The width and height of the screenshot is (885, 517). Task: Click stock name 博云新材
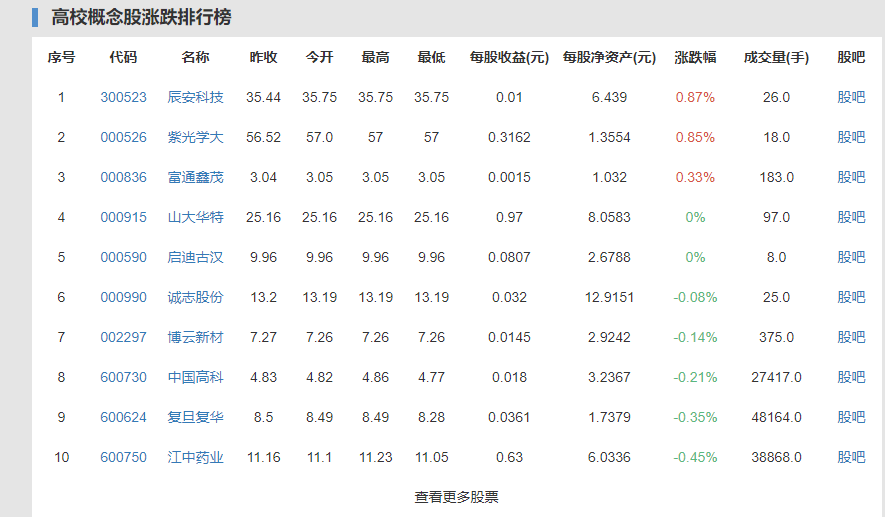[x=195, y=338]
